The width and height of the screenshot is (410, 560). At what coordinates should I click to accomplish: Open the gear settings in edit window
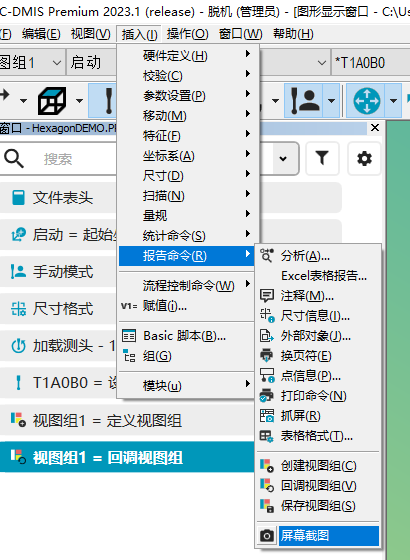pyautogui.click(x=364, y=158)
